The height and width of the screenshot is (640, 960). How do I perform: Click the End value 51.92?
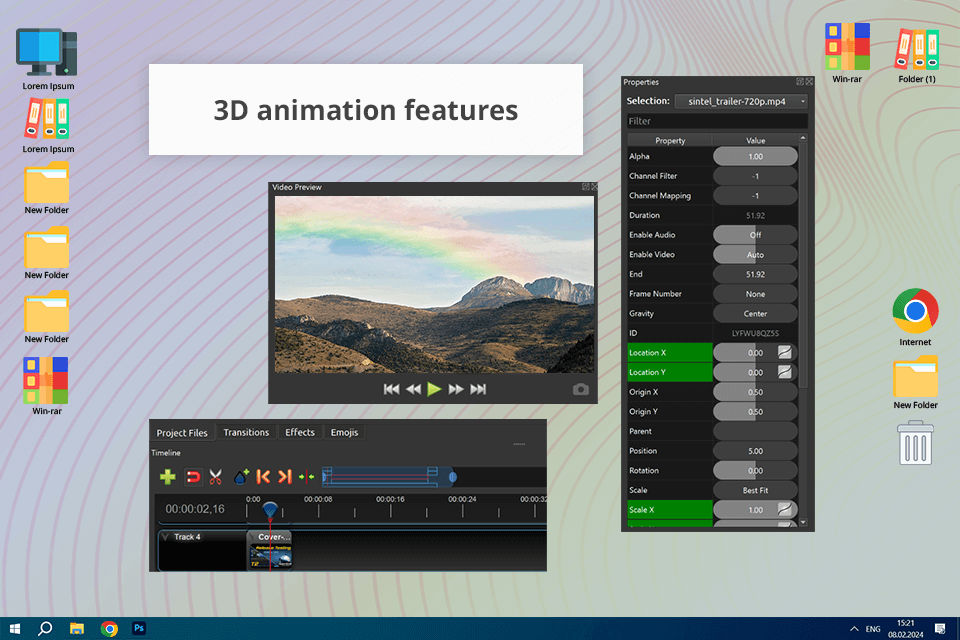[x=755, y=274]
